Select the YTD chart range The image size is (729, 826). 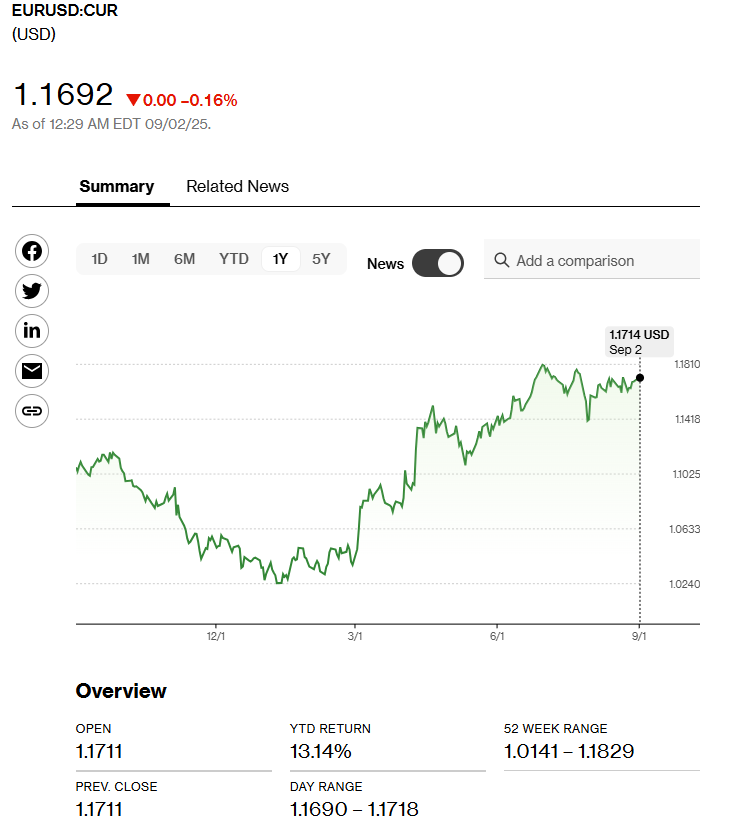[234, 259]
